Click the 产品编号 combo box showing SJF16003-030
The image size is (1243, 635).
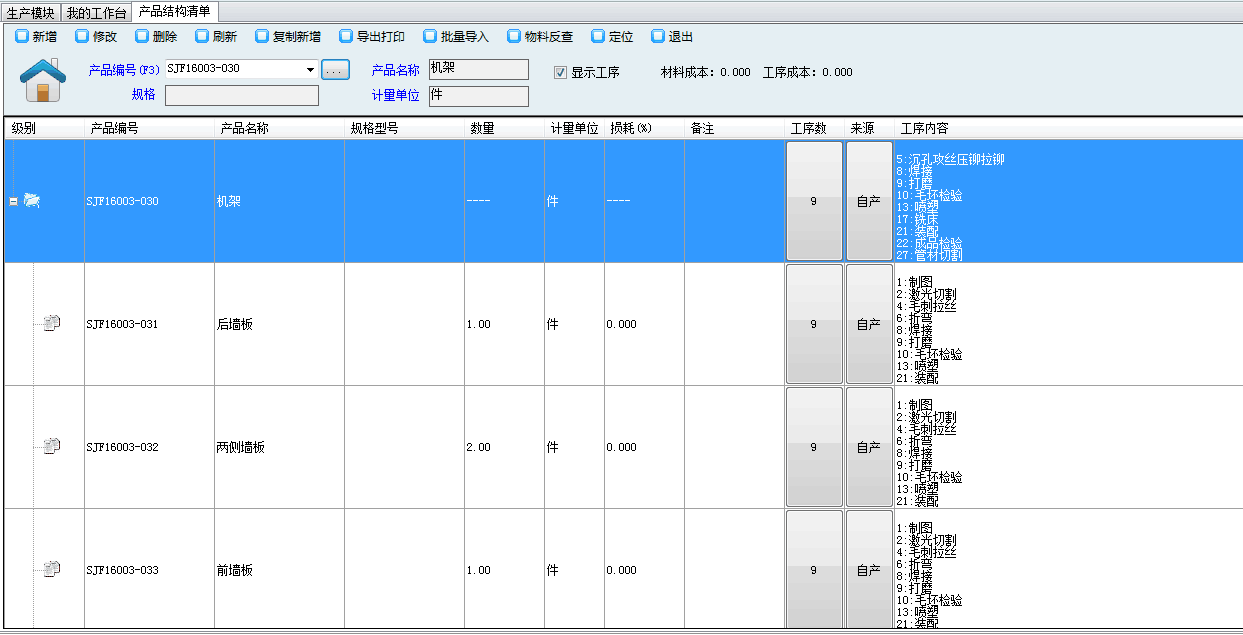coord(241,70)
